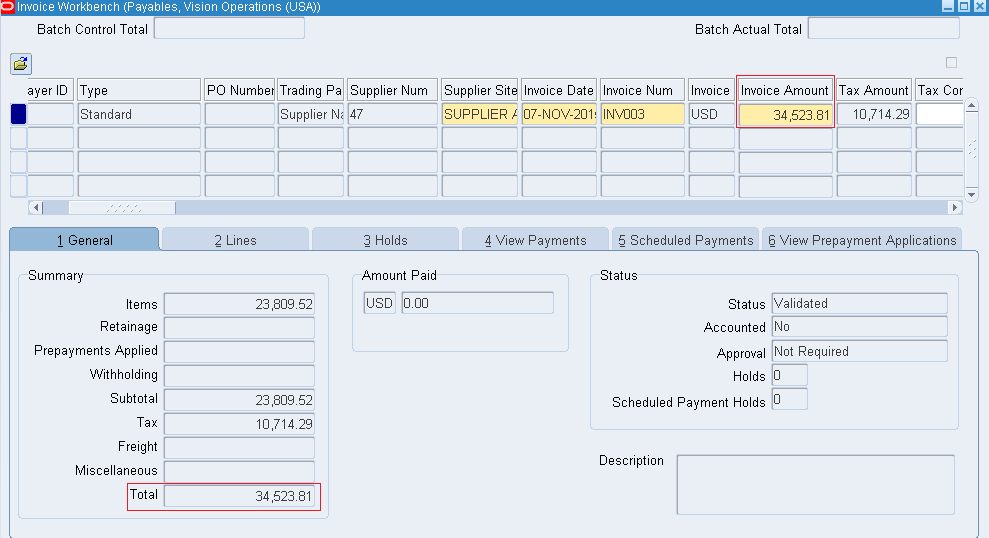Show View Prepayment Applications tab
Viewport: 989px width, 538px height.
(x=862, y=240)
